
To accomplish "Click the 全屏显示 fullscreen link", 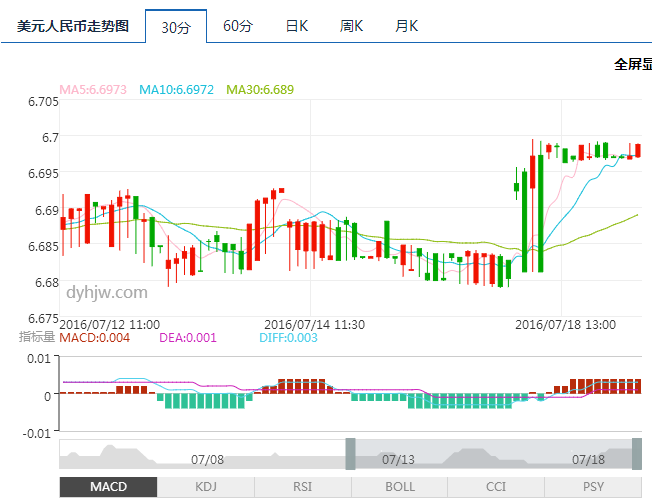I will [633, 64].
